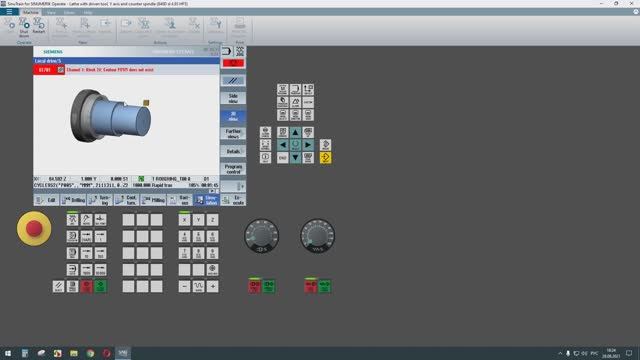Click the PROGRAM area key on keypad

click(295, 89)
